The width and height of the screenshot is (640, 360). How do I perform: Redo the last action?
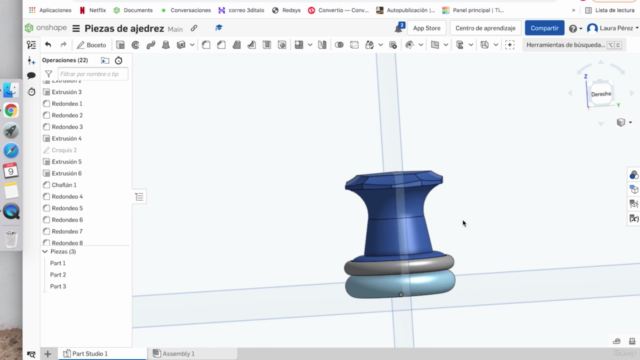tap(63, 45)
